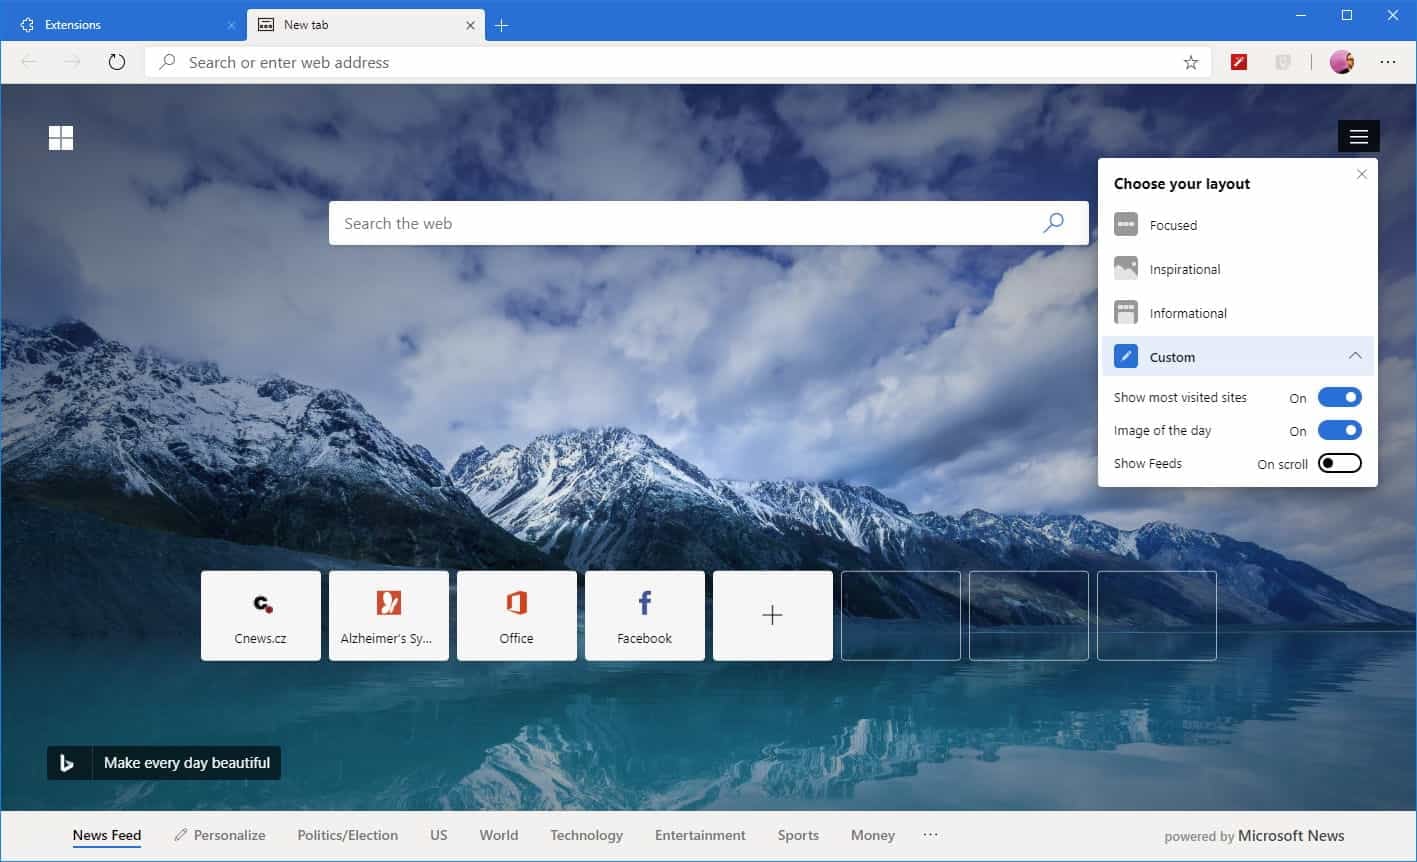Toggle the Show Feeds switch

coord(1340,463)
